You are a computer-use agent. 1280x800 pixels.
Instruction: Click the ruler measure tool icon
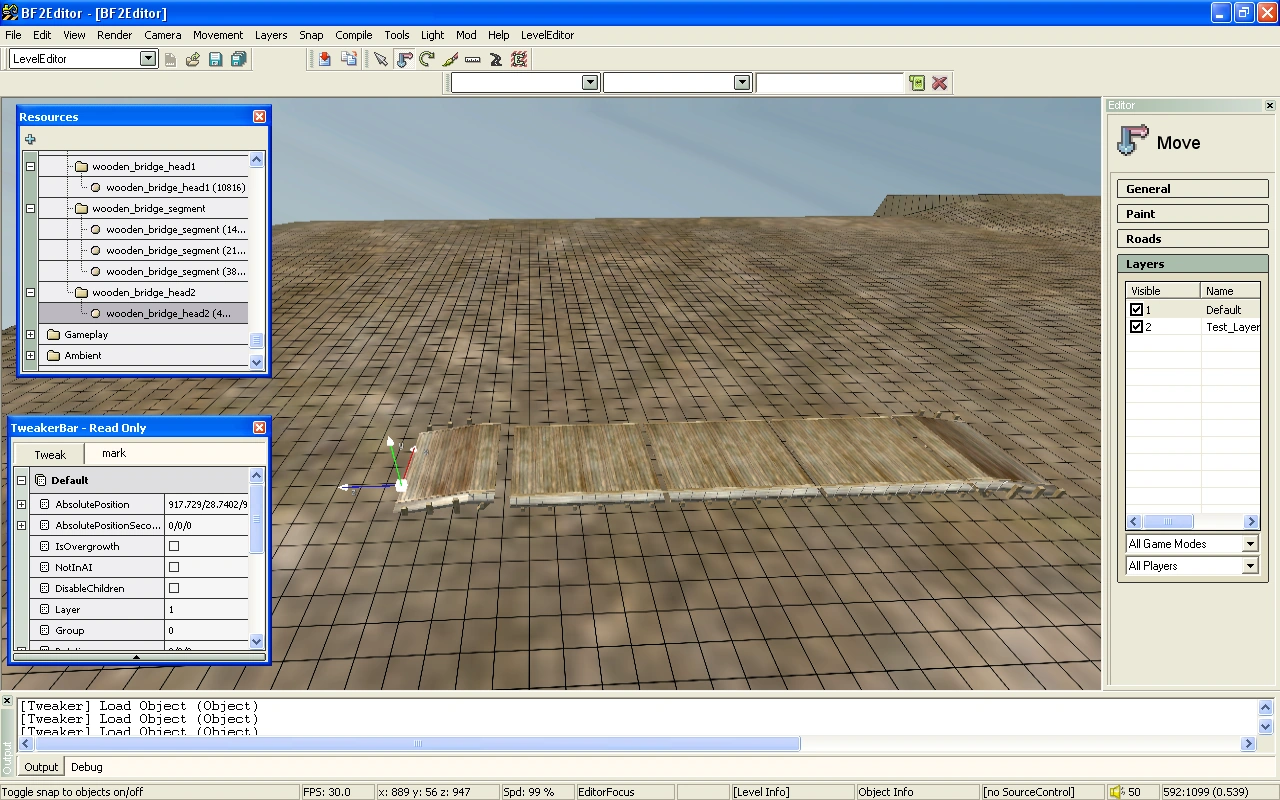473,59
